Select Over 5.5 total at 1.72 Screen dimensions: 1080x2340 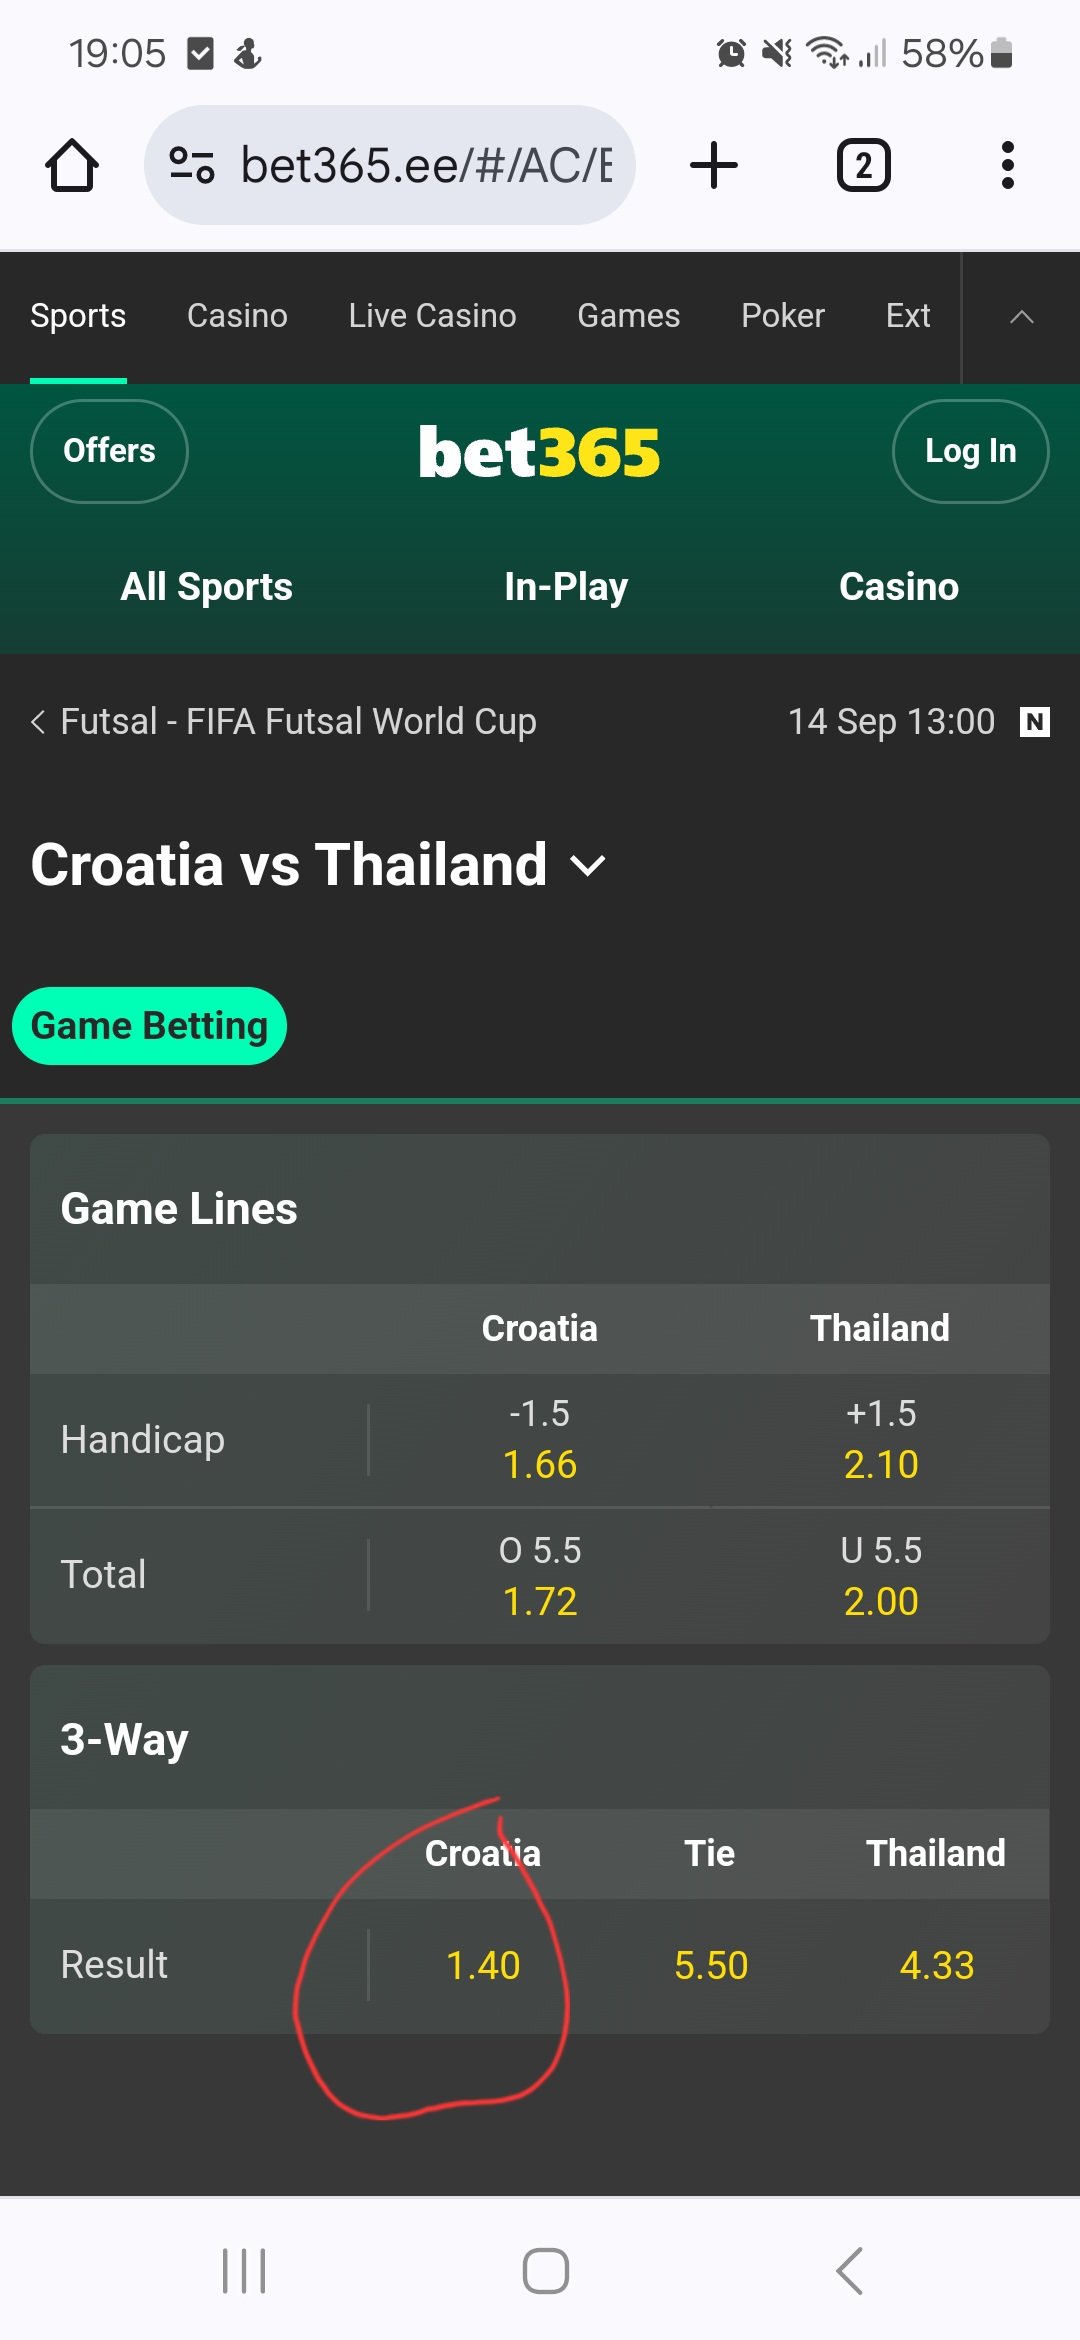pyautogui.click(x=540, y=1576)
